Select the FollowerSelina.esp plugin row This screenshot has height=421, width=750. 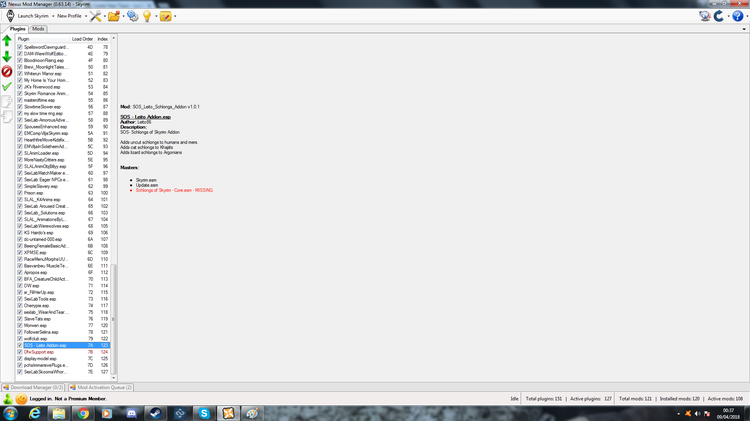(x=63, y=332)
